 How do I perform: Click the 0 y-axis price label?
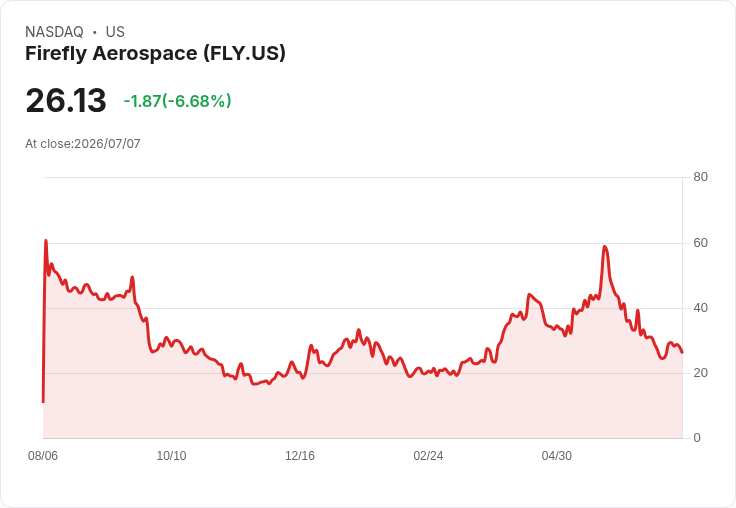click(x=697, y=438)
